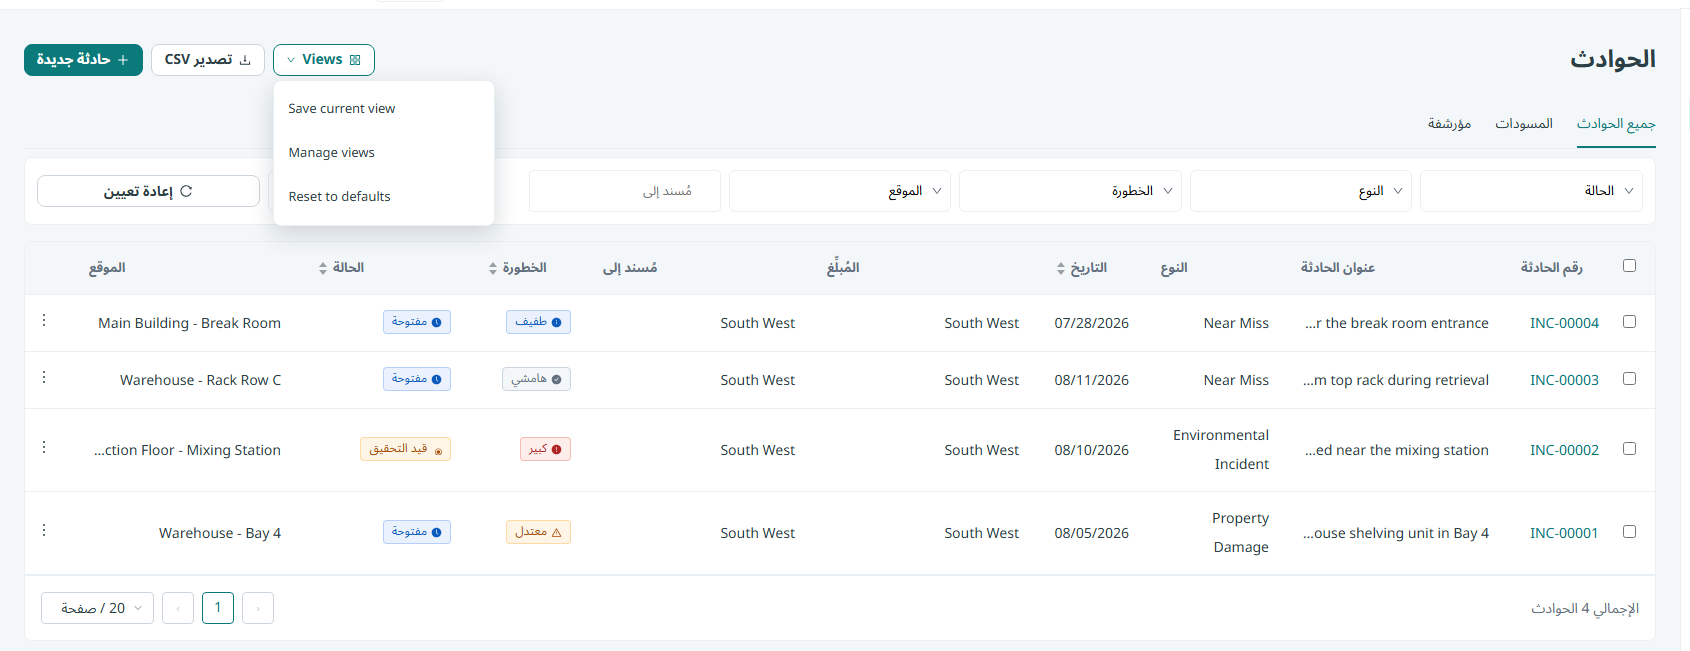The image size is (1690, 651).
Task: Click the download icon on CSV export button
Action: click(245, 60)
